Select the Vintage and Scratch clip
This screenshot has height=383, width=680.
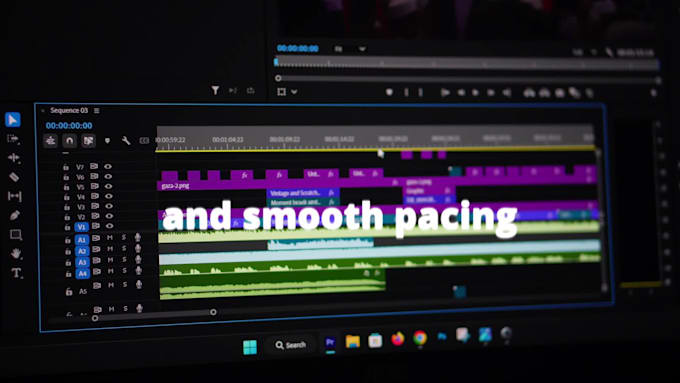click(303, 193)
